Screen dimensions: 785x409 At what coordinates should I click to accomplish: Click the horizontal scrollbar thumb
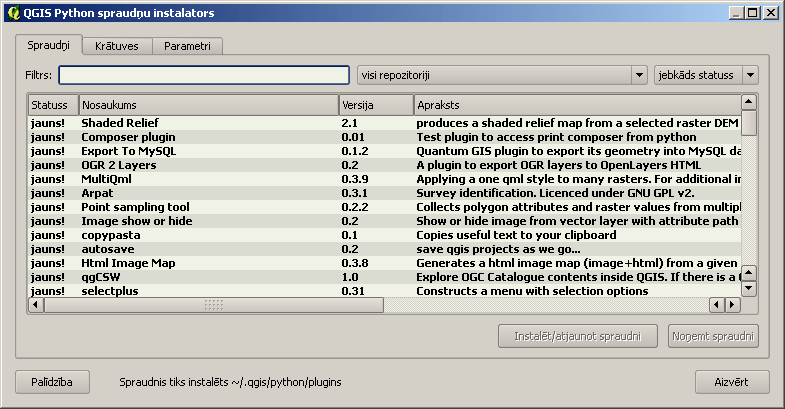[214, 304]
